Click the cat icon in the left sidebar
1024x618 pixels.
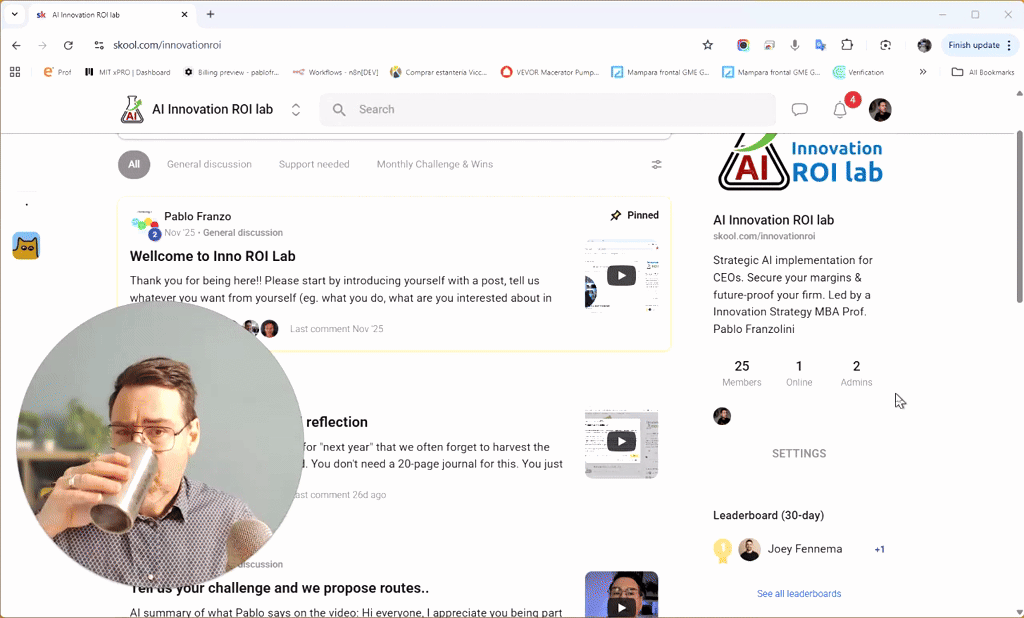tap(26, 246)
